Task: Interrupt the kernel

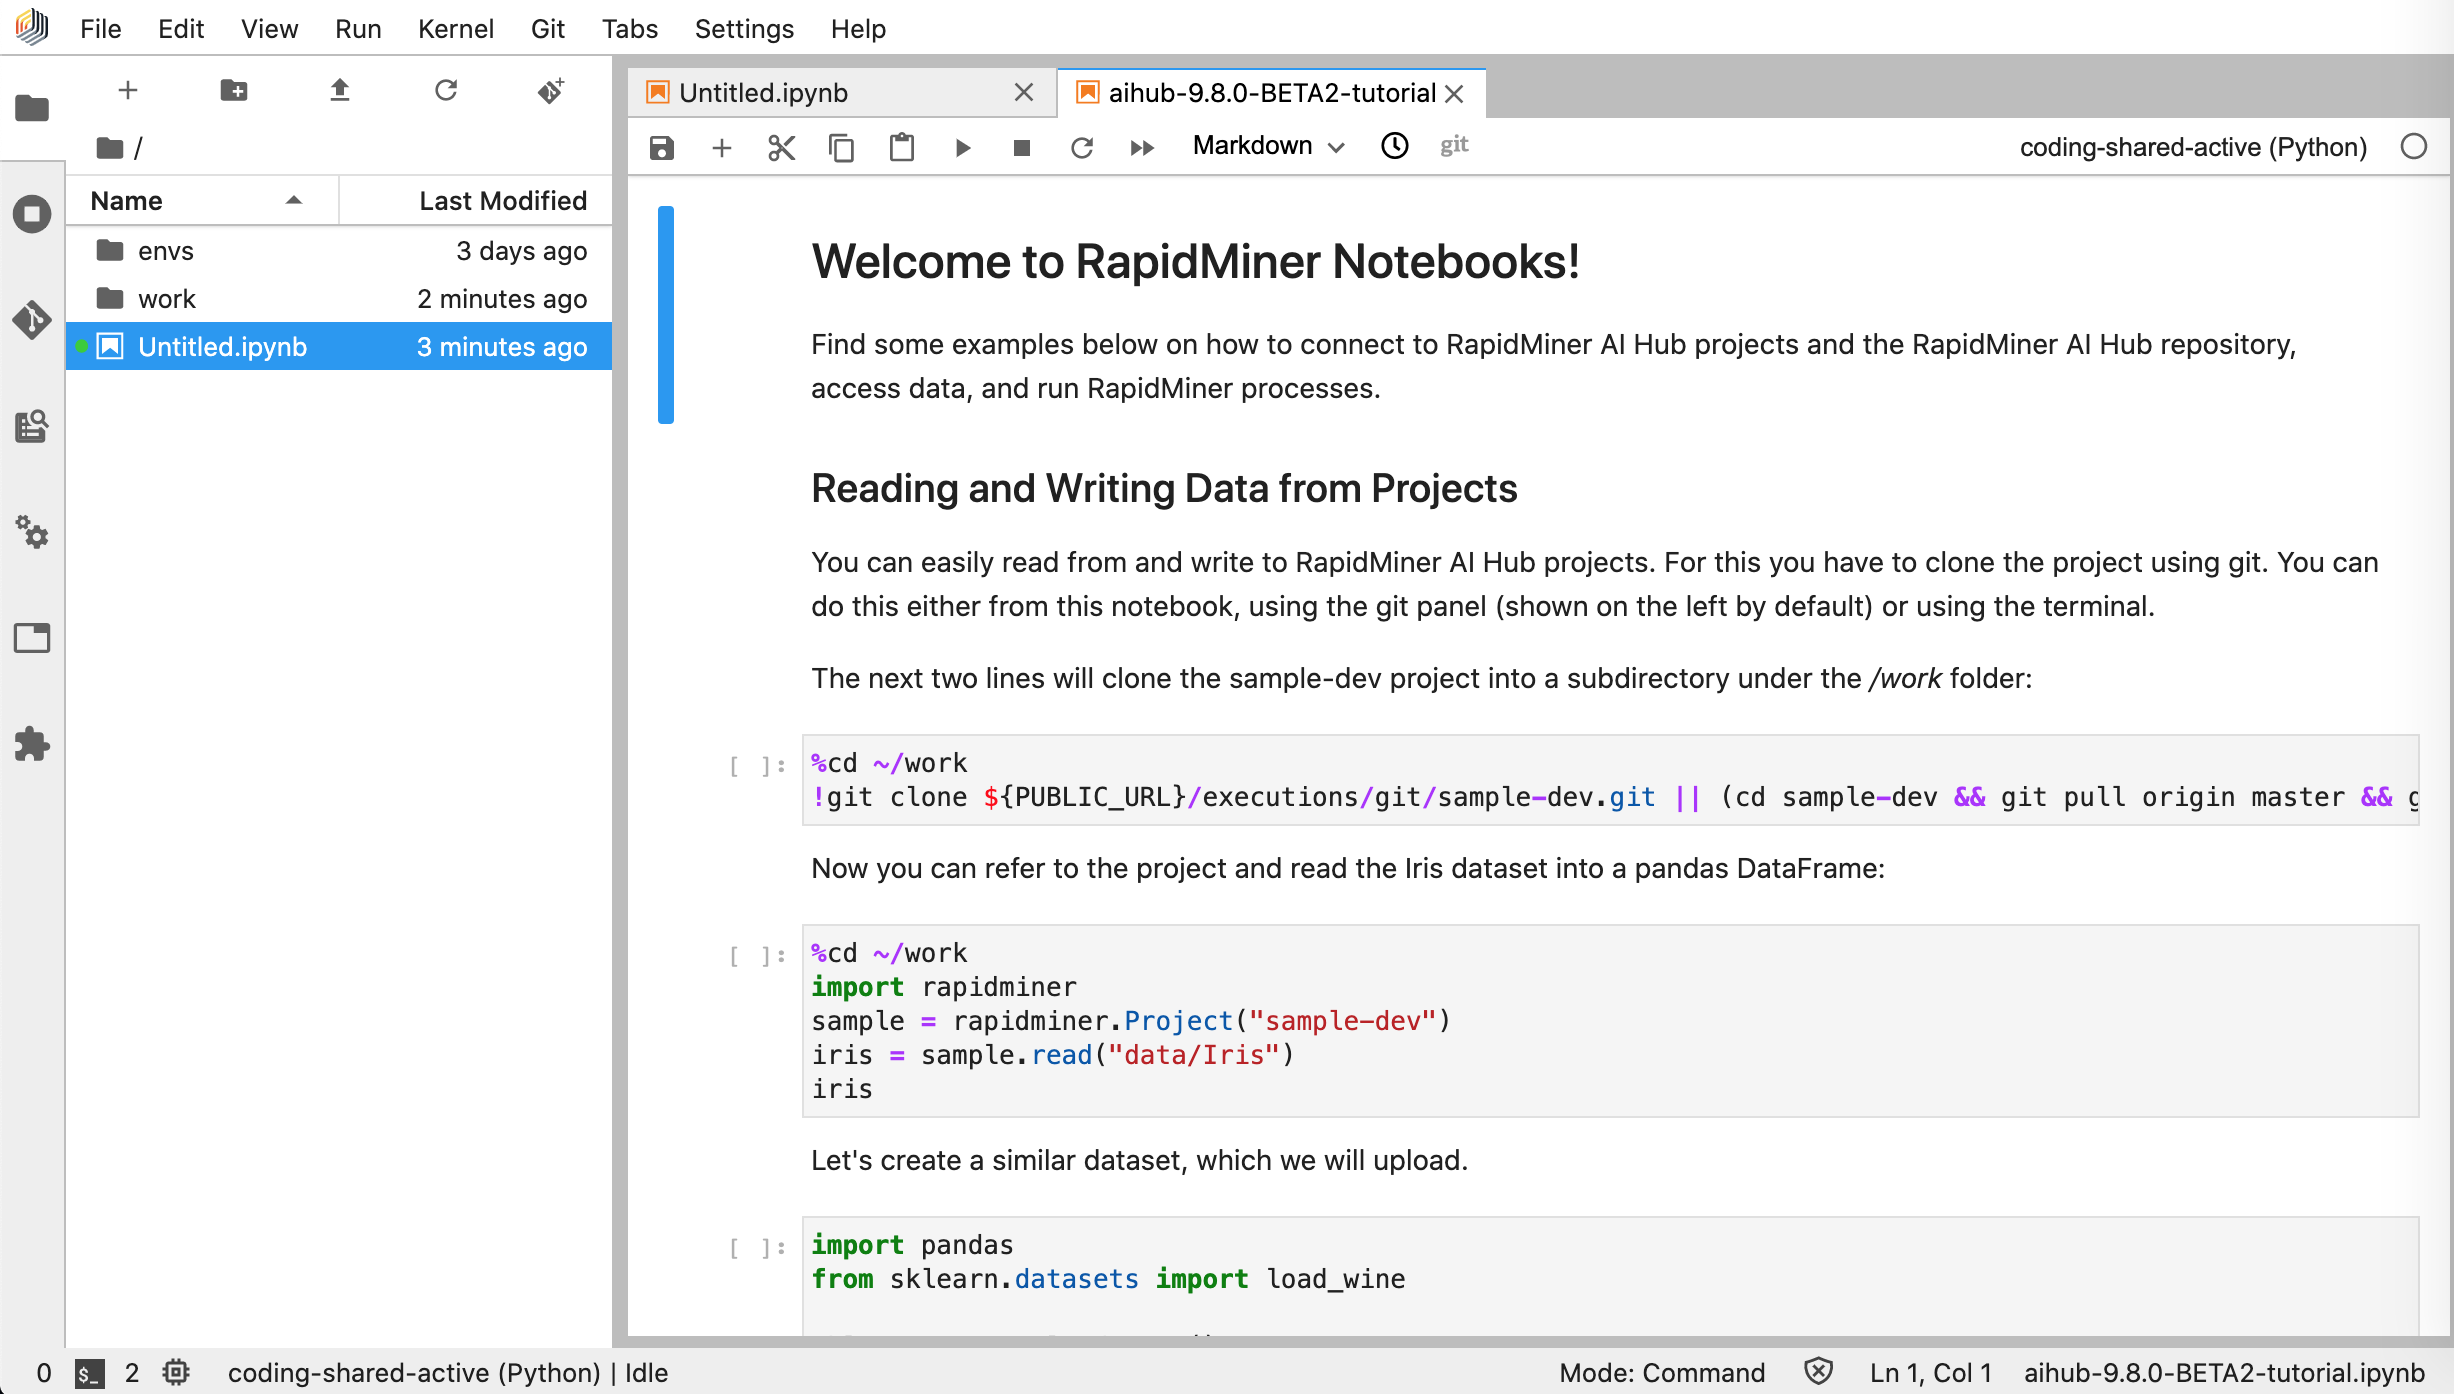Action: (1021, 147)
